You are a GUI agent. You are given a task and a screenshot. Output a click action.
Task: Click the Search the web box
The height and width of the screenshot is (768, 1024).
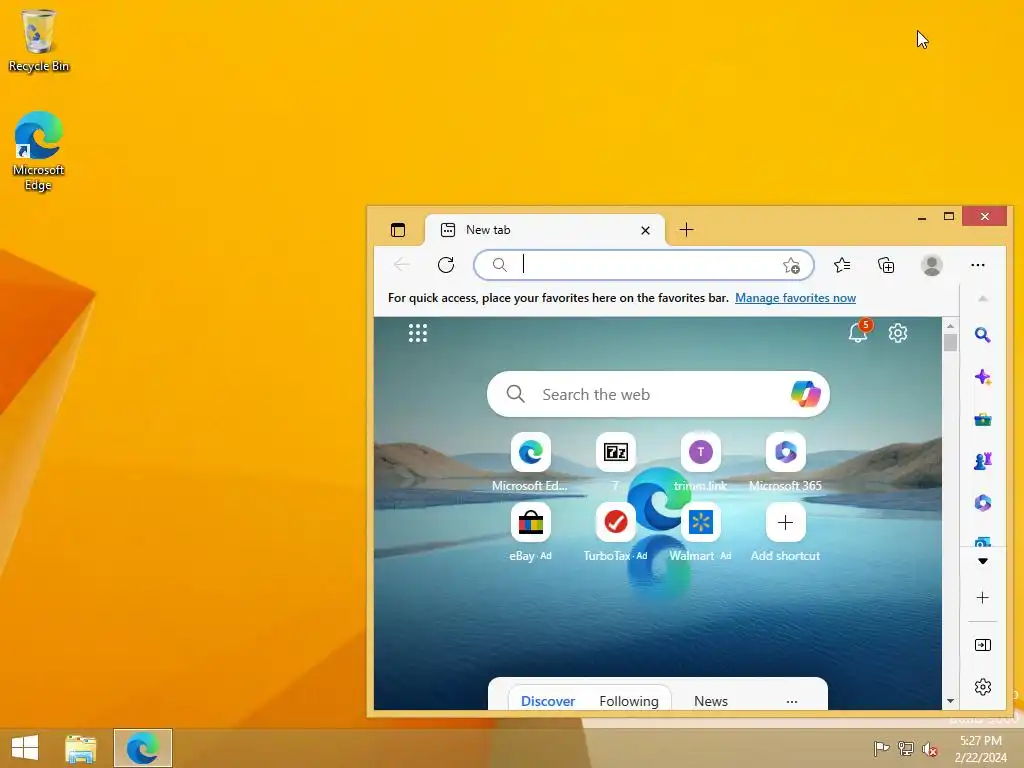[658, 394]
